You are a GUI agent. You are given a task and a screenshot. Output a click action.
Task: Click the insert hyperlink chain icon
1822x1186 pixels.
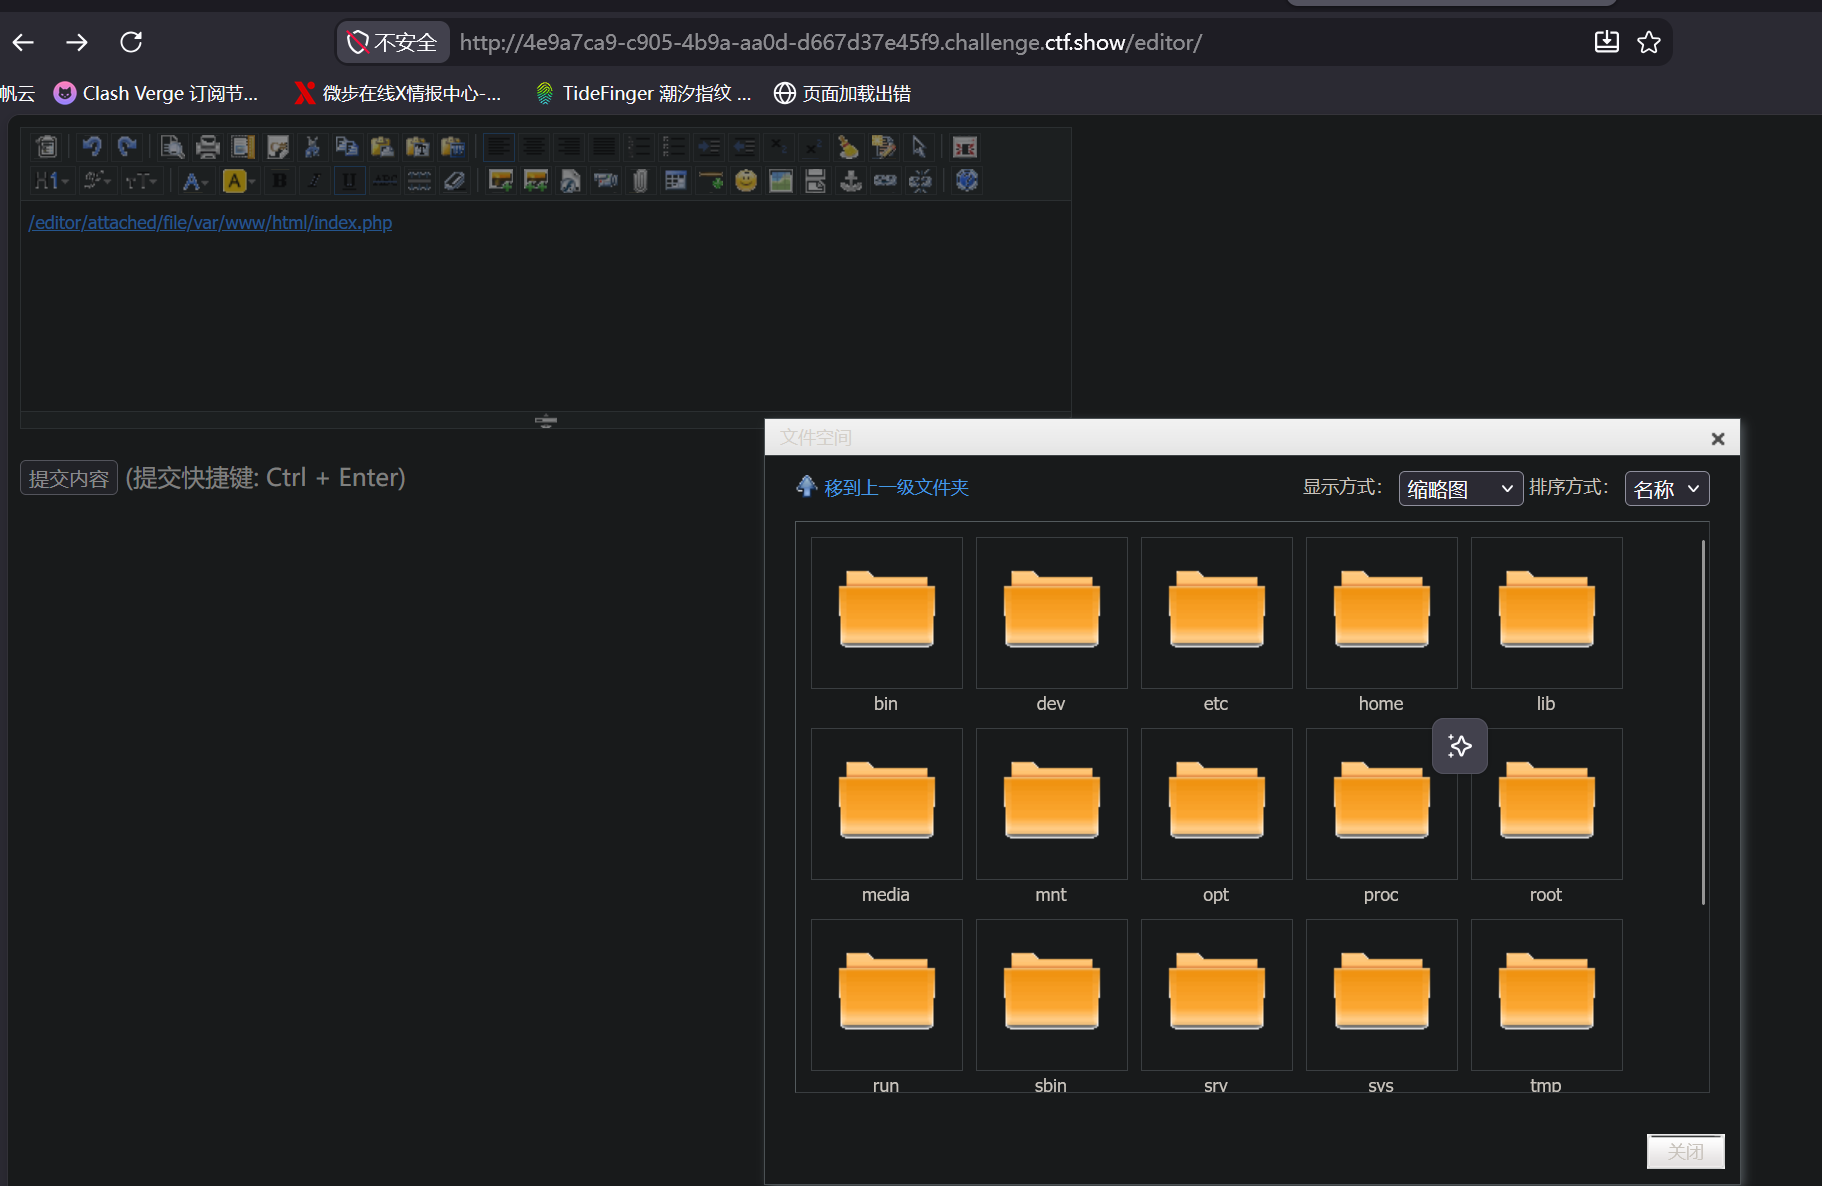click(x=886, y=181)
